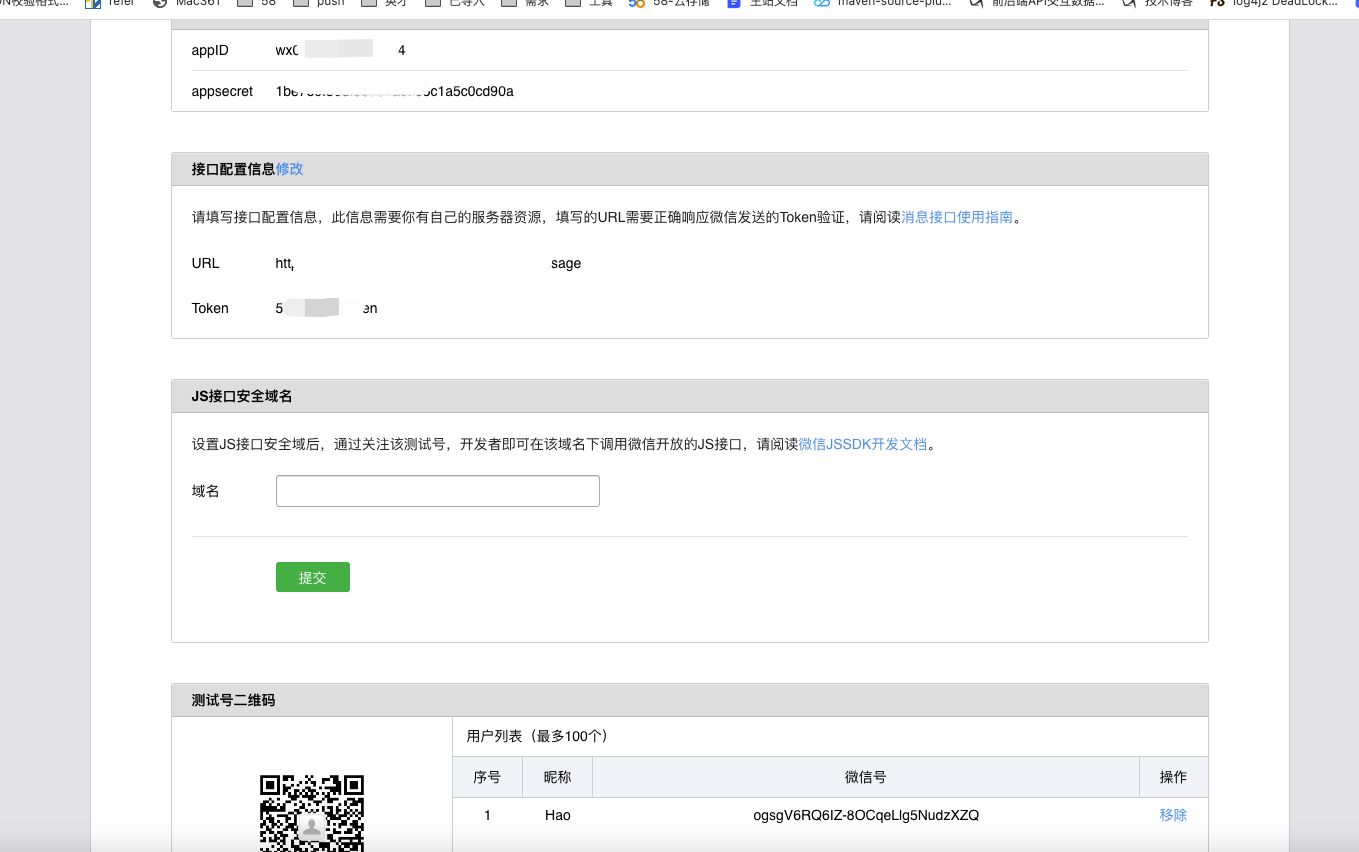Click the test account QR code image
This screenshot has width=1359, height=852.
[312, 812]
